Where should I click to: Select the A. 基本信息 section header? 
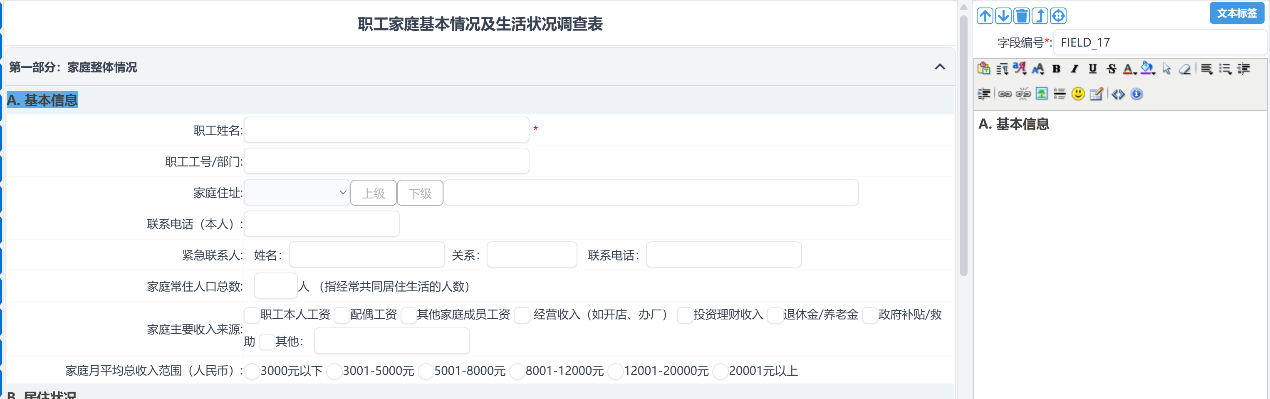pos(42,100)
